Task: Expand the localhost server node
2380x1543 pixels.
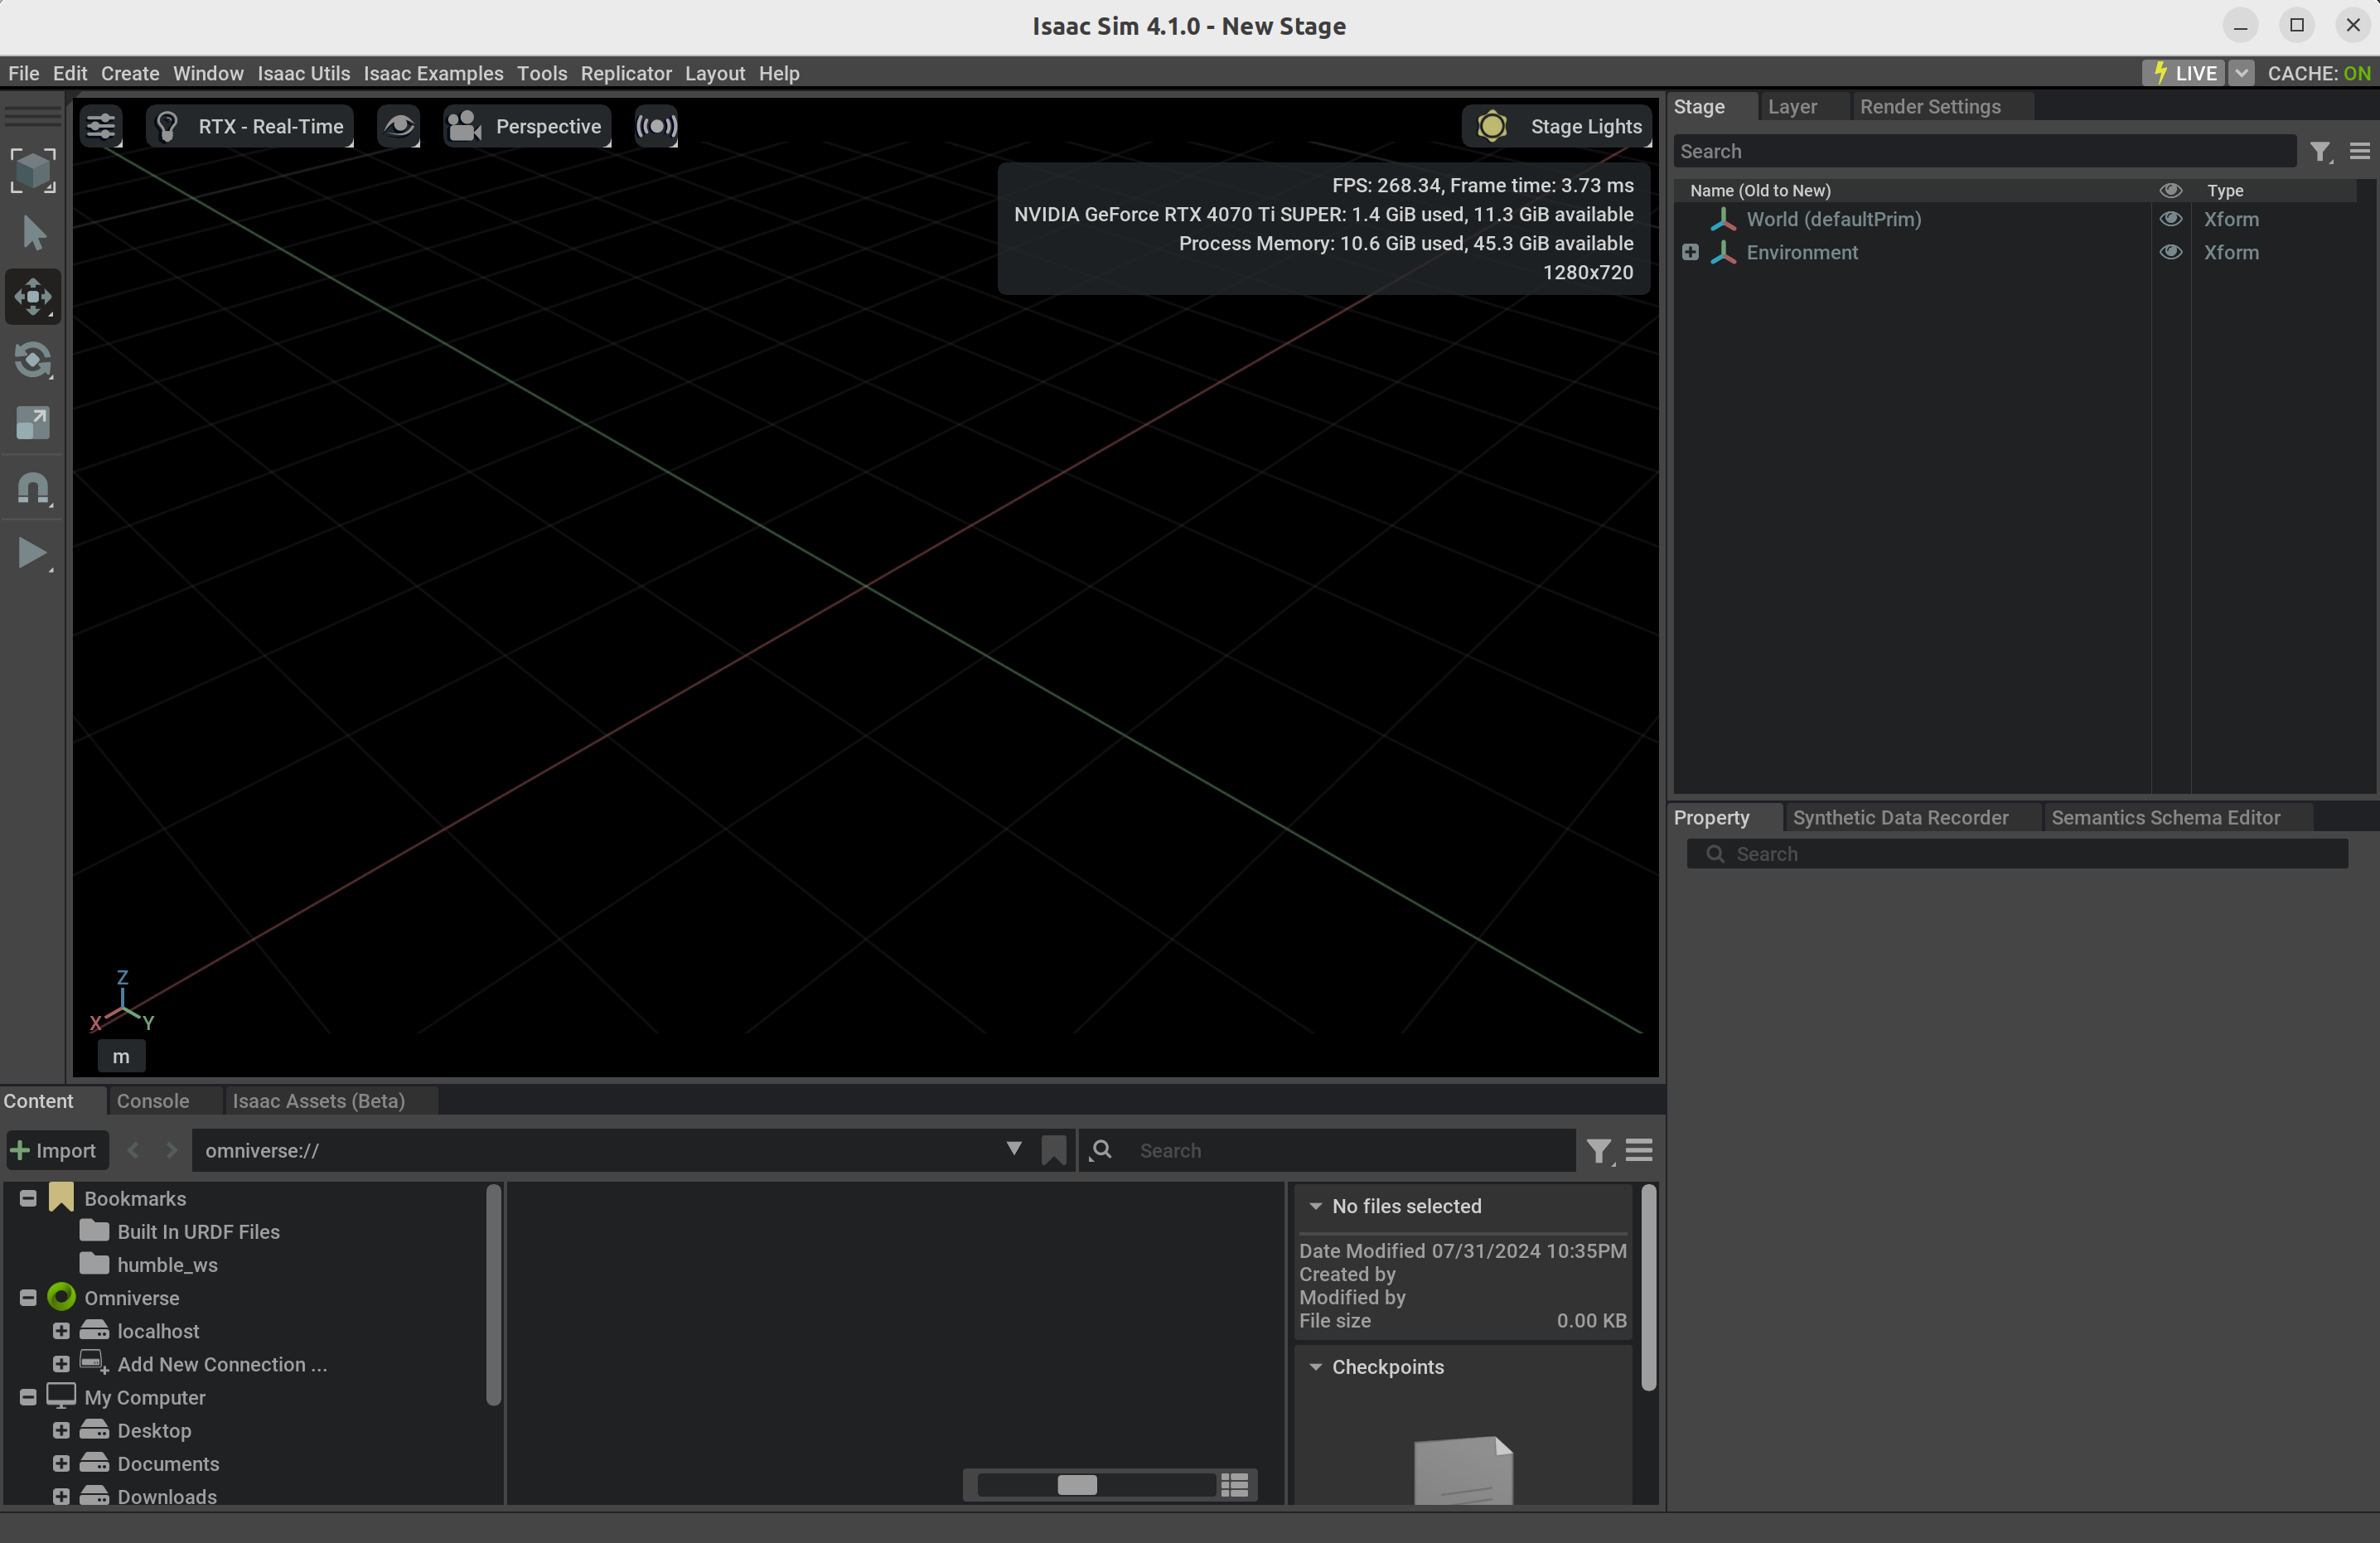Action: 61,1331
